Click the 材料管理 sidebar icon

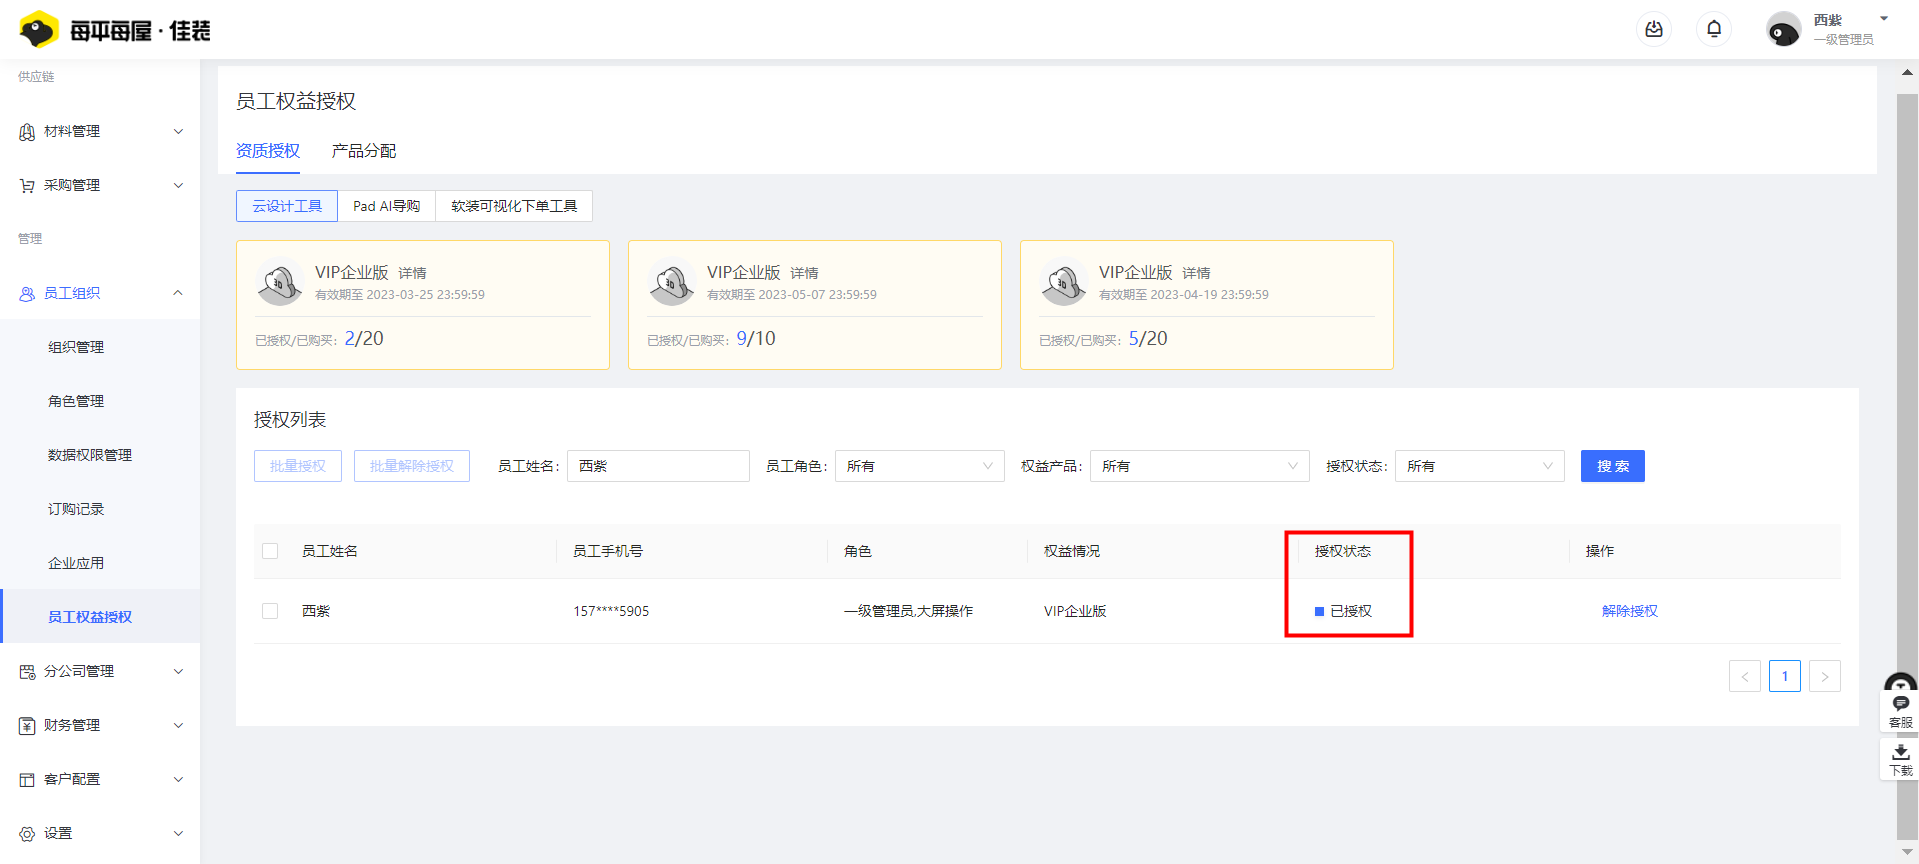pos(27,132)
